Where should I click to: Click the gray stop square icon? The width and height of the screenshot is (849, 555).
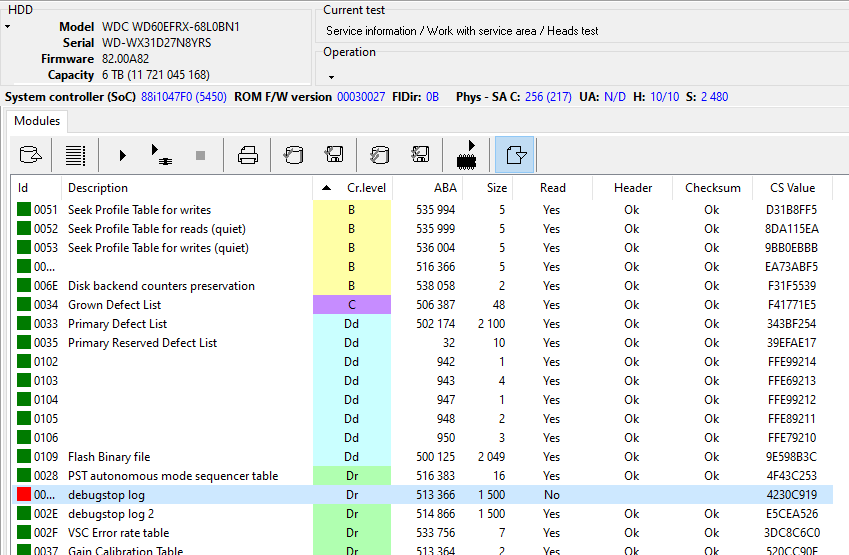200,156
